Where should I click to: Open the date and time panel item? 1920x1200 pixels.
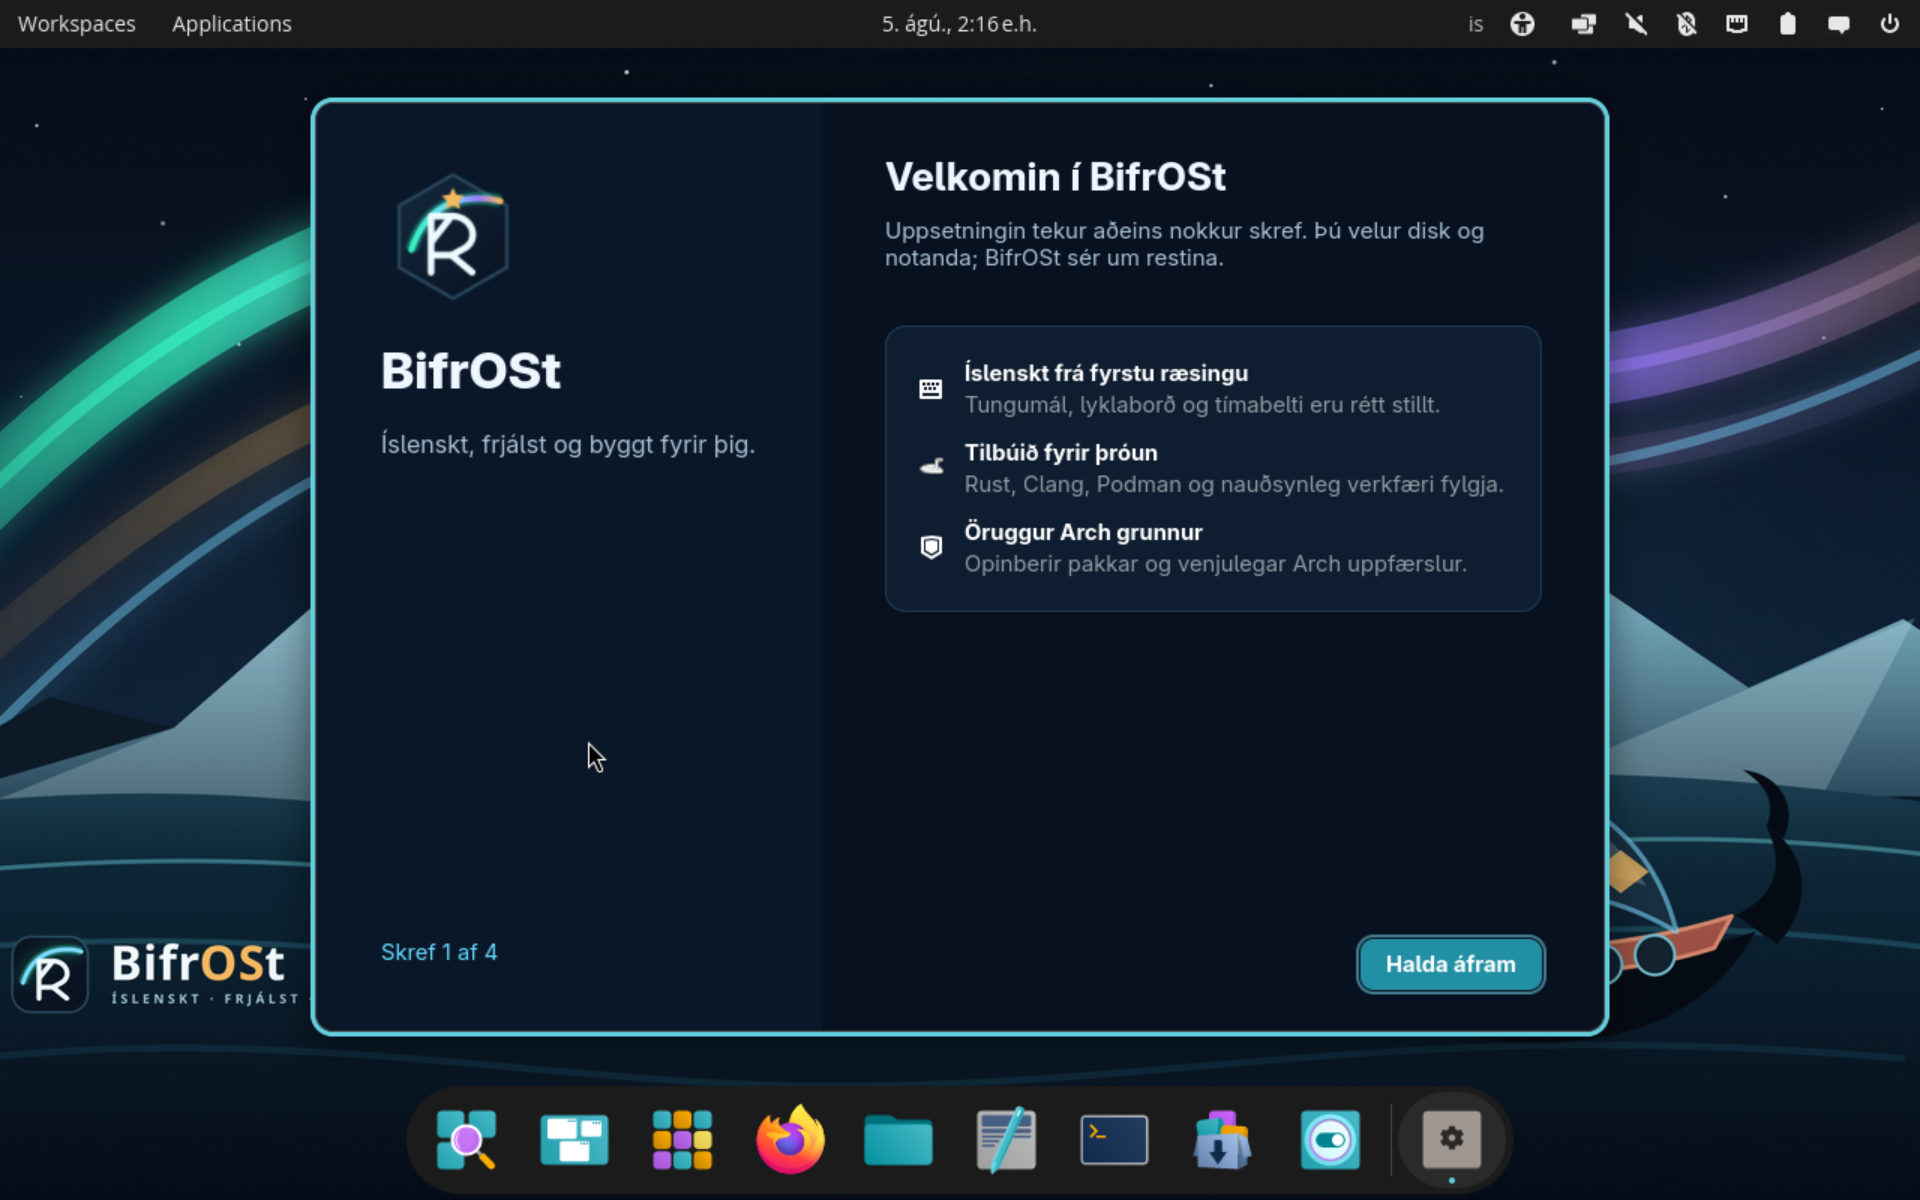point(959,24)
